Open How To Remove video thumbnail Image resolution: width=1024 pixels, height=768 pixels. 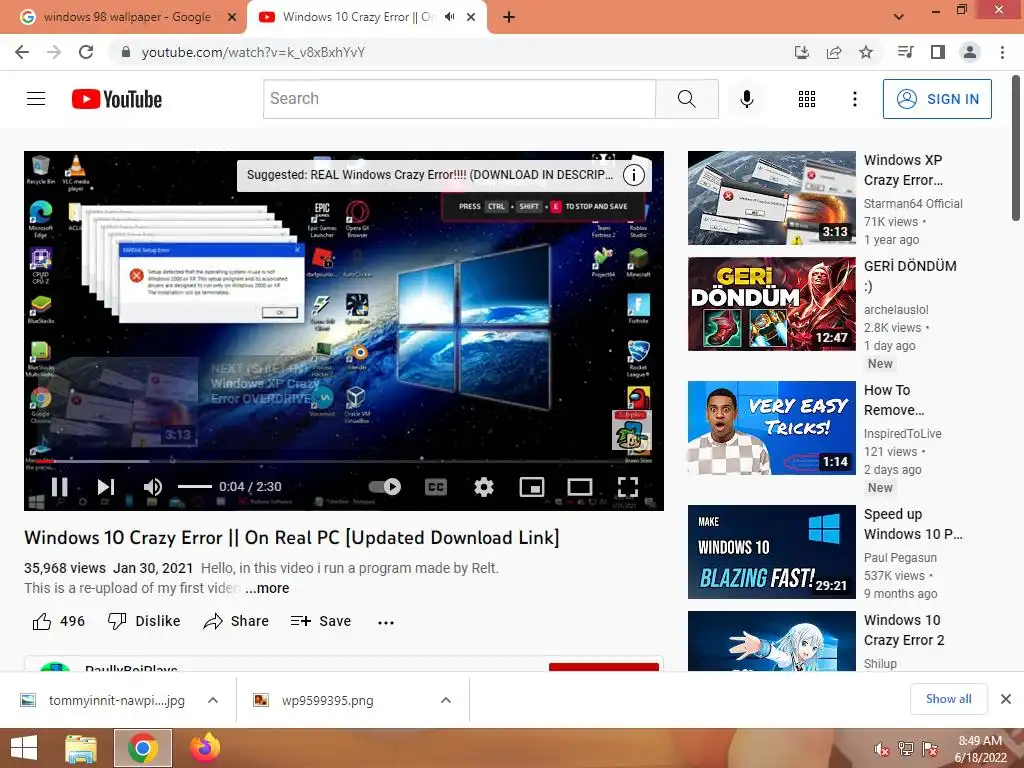[x=771, y=428]
